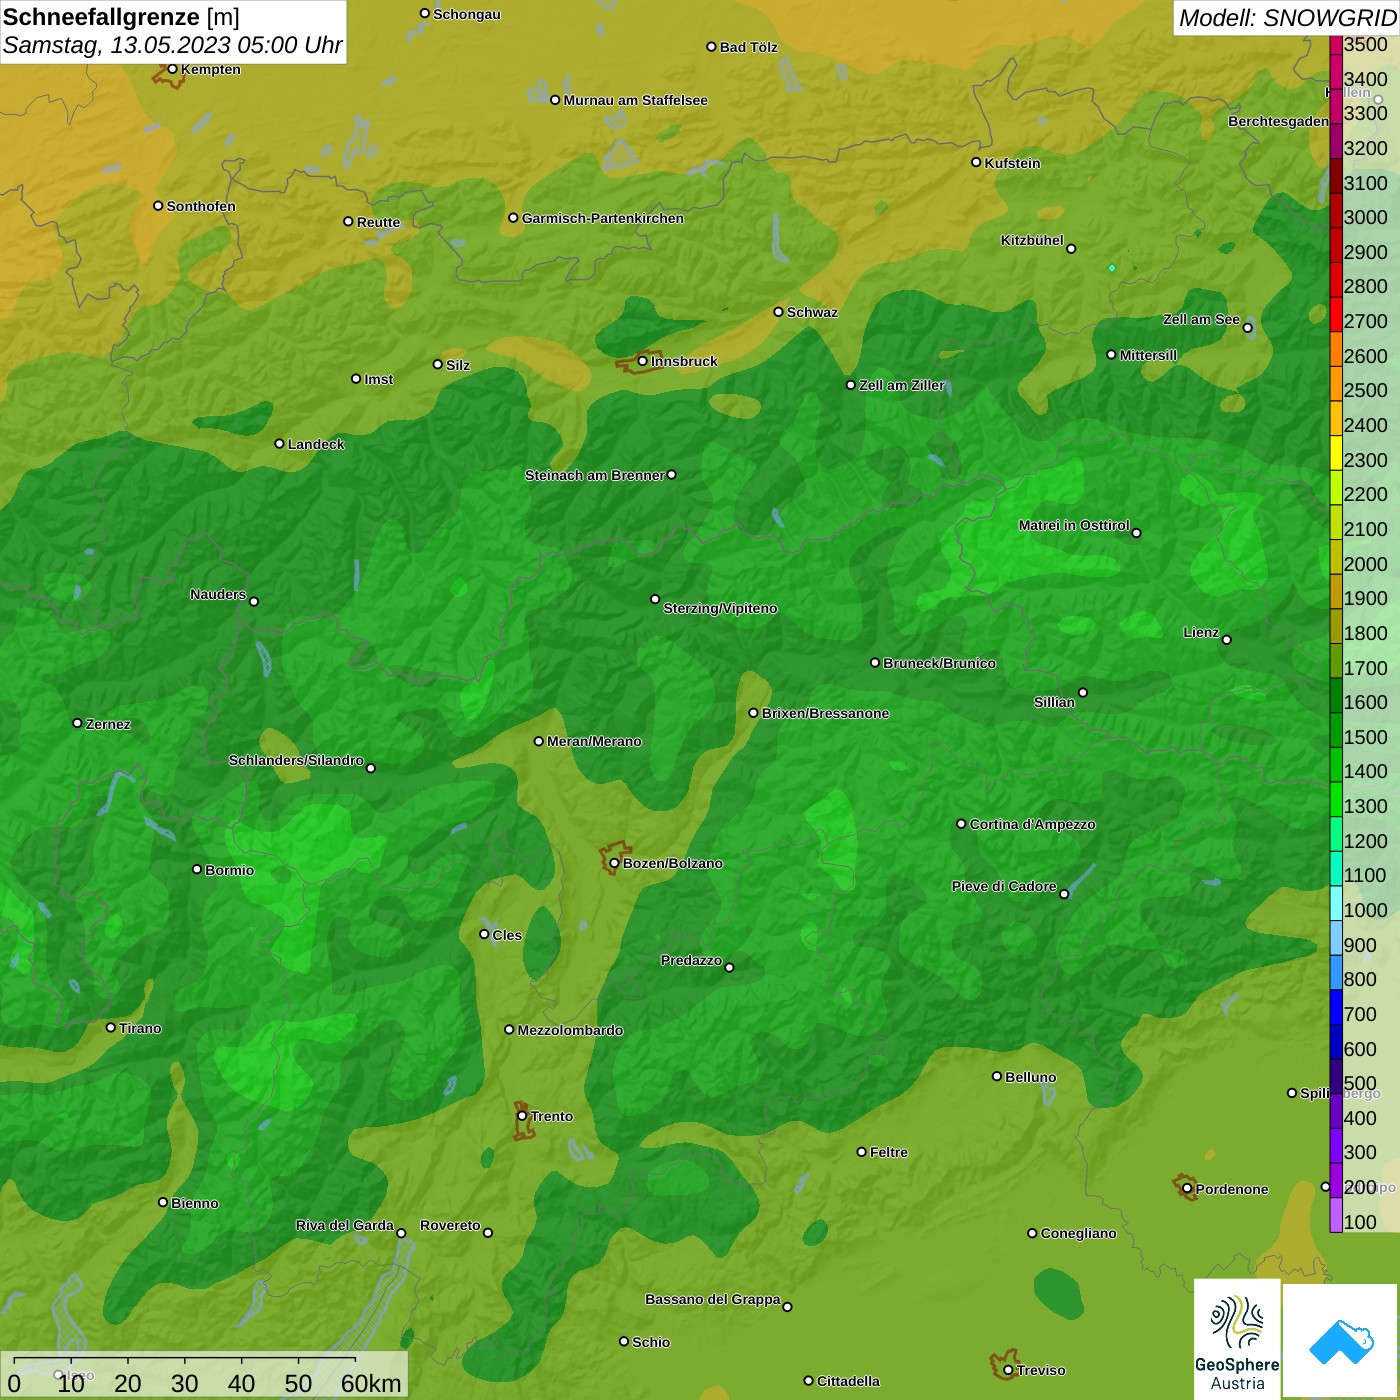Screen dimensions: 1400x1400
Task: Click the Sonthofen label
Action: point(201,206)
